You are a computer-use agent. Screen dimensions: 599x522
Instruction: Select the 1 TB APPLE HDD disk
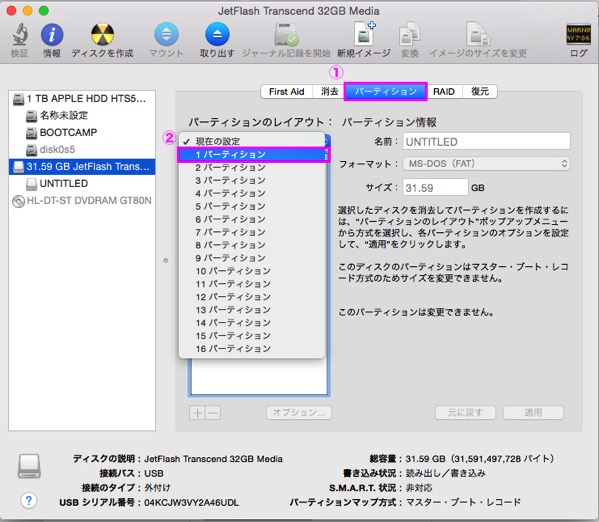(82, 99)
